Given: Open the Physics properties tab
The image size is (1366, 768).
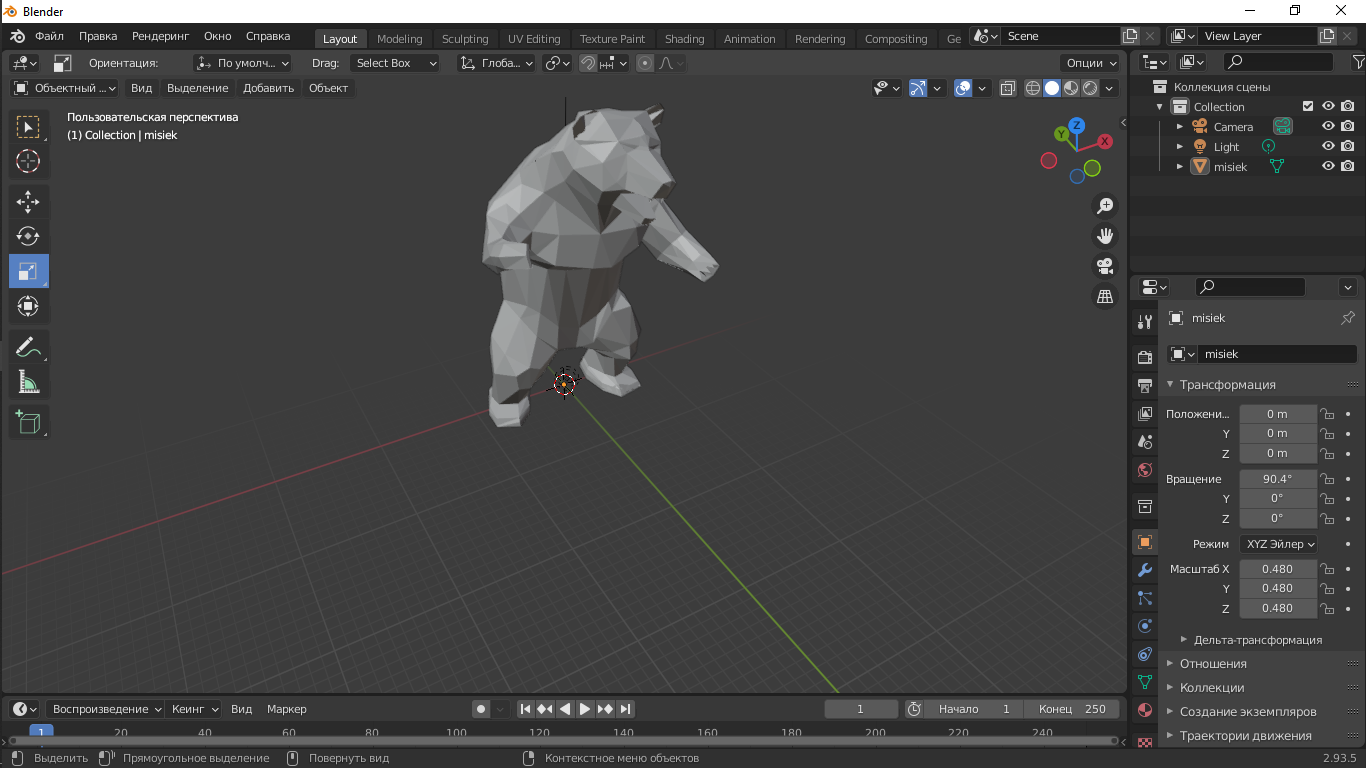Looking at the screenshot, I should click(x=1145, y=626).
